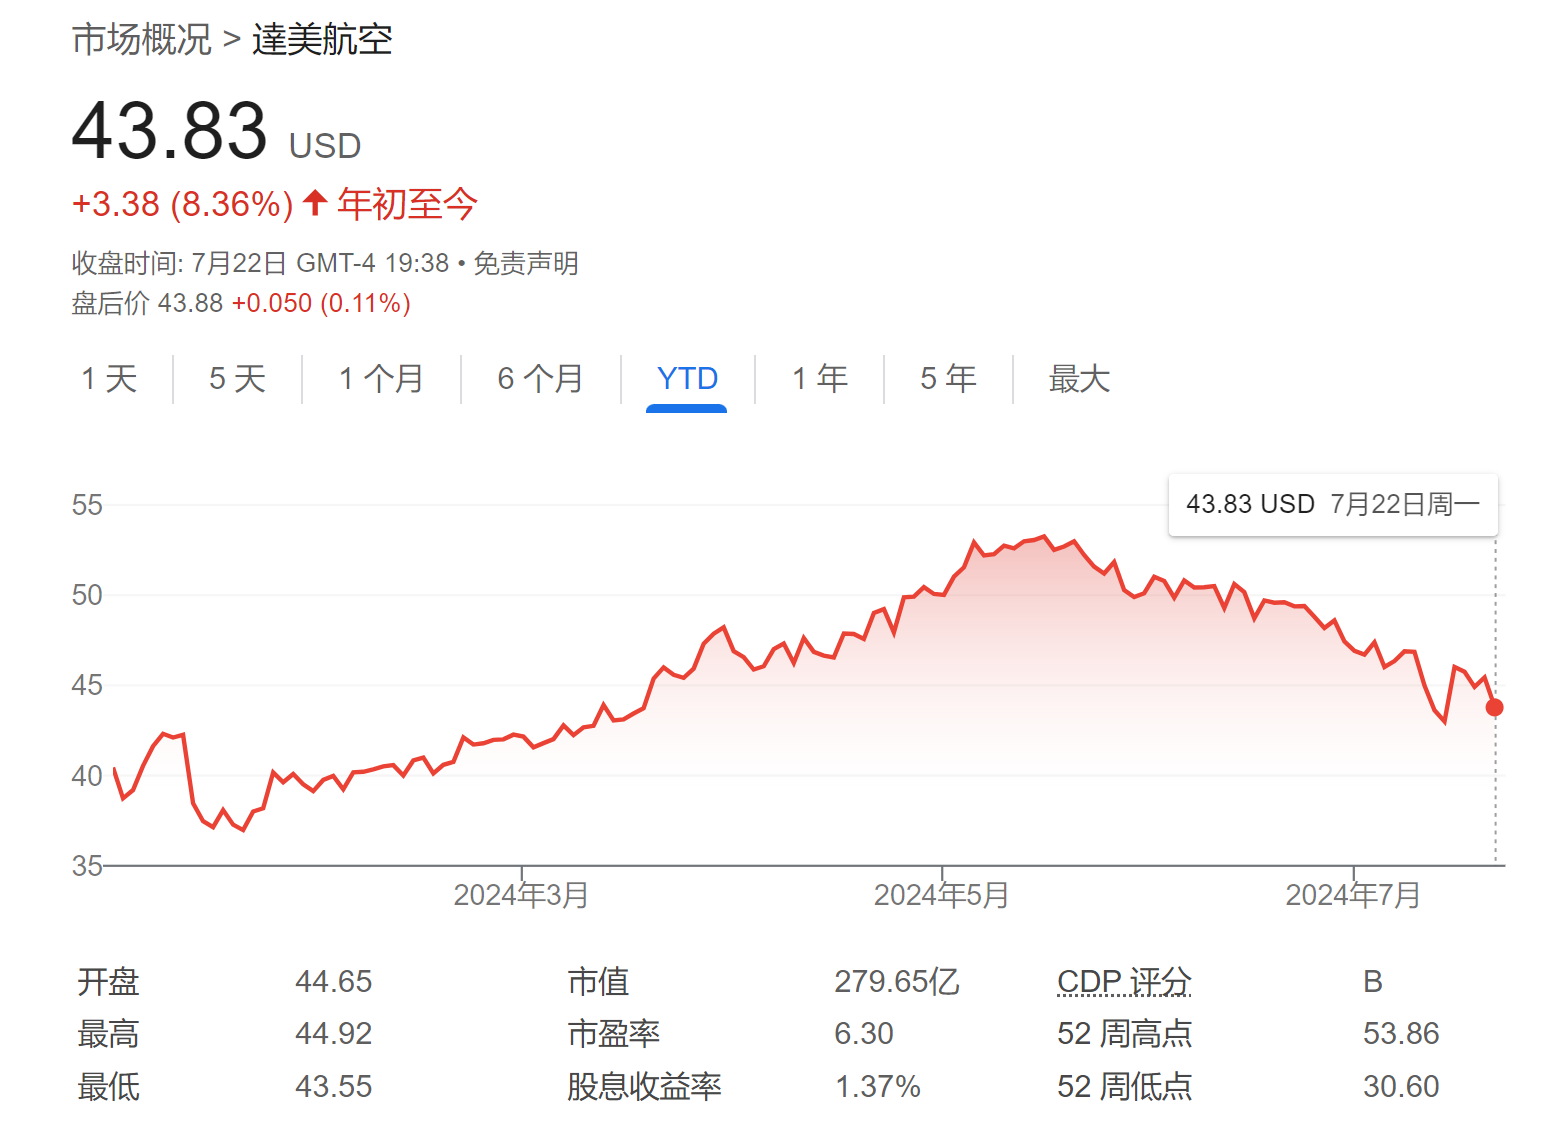The width and height of the screenshot is (1565, 1131).
Task: Click the 2024年3月 axis label
Action: pyautogui.click(x=521, y=895)
